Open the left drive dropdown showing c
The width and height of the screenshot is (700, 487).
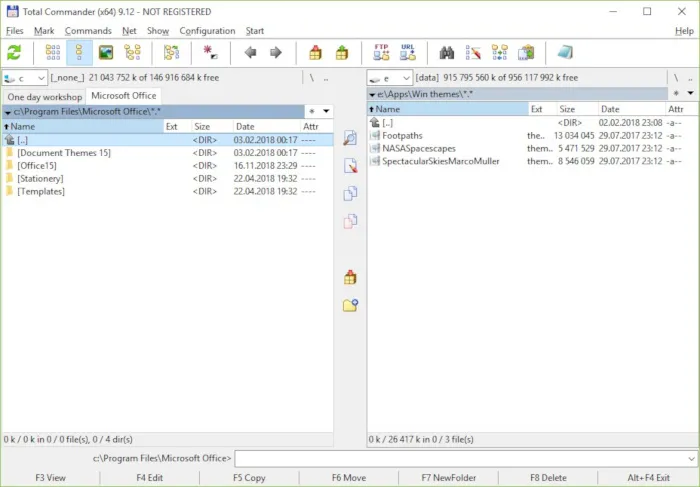point(25,78)
